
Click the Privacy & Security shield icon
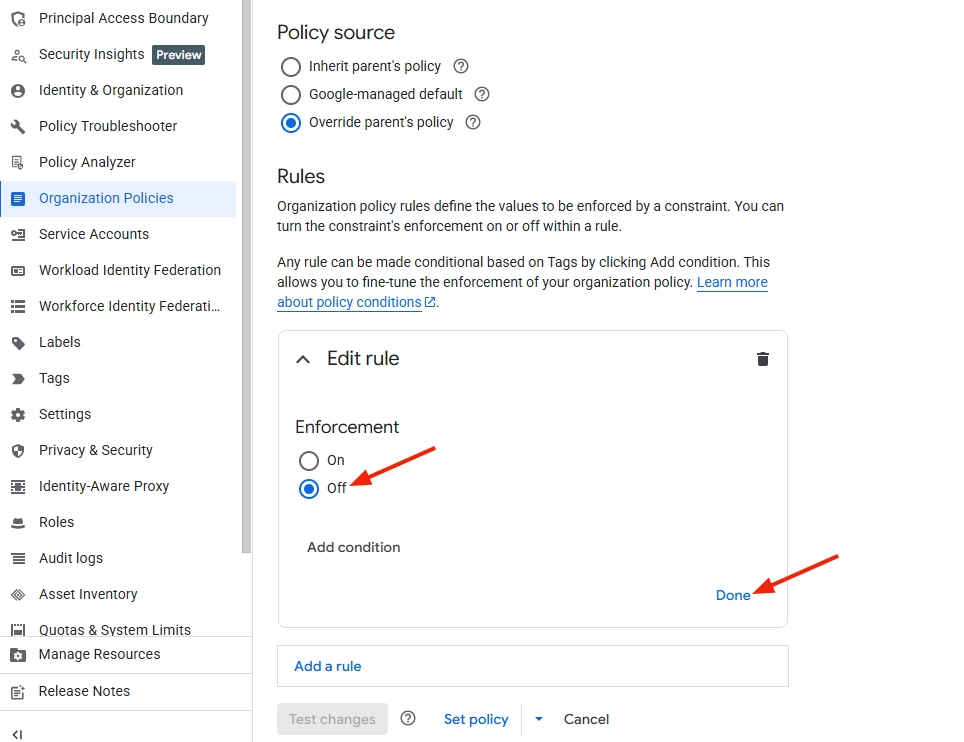point(18,450)
